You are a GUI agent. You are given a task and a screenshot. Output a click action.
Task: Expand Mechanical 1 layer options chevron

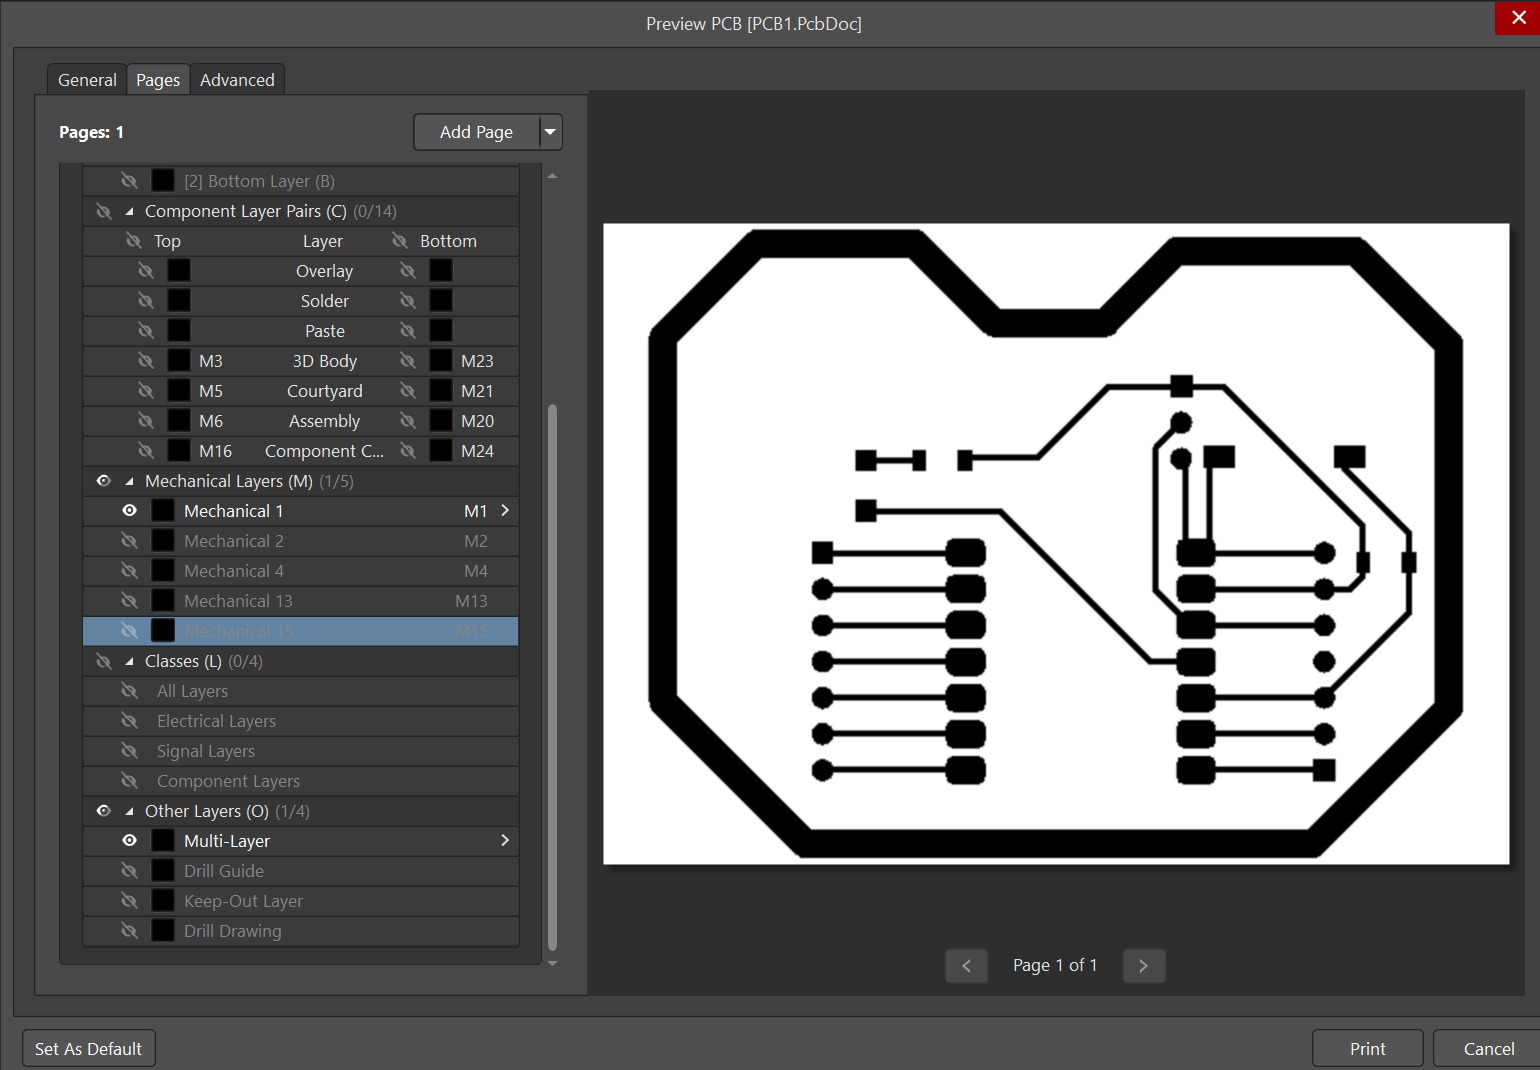point(505,511)
